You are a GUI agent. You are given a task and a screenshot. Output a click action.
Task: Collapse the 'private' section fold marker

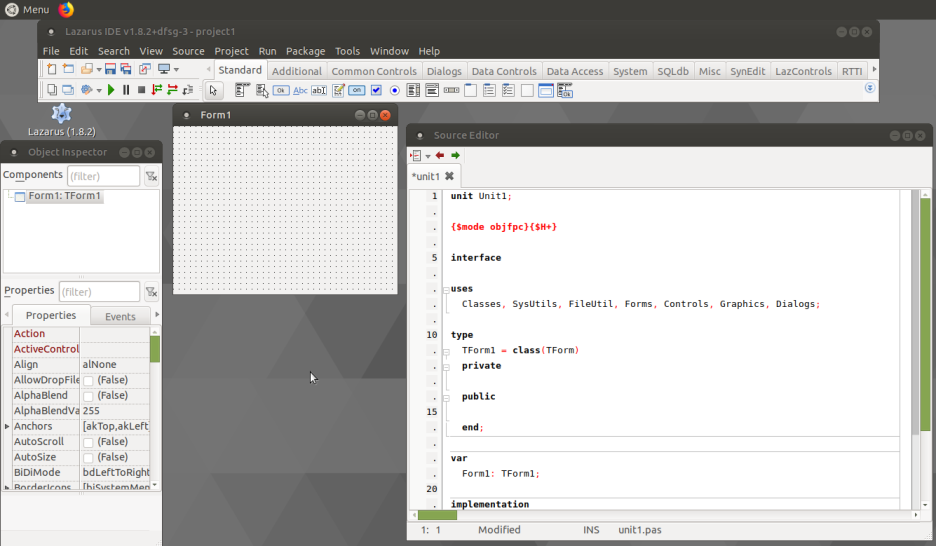point(446,368)
